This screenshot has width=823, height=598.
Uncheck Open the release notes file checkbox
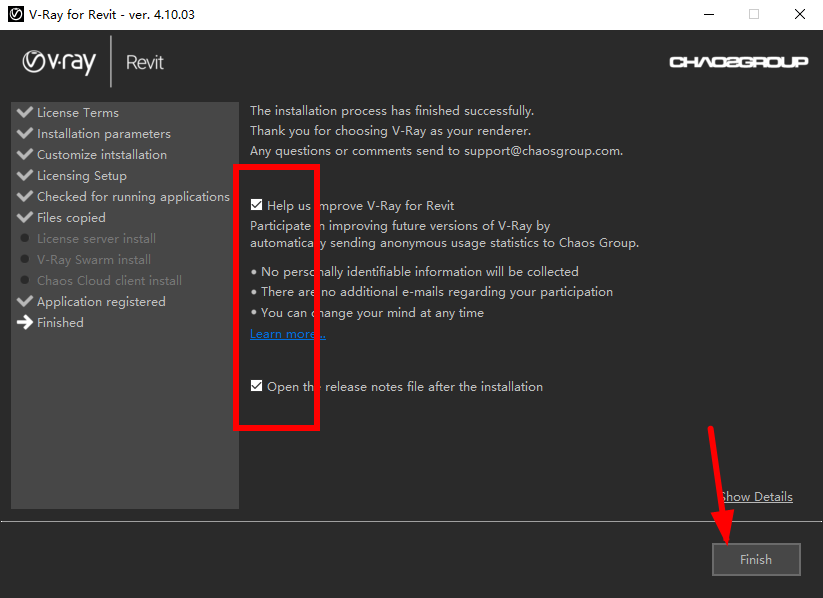tap(256, 386)
